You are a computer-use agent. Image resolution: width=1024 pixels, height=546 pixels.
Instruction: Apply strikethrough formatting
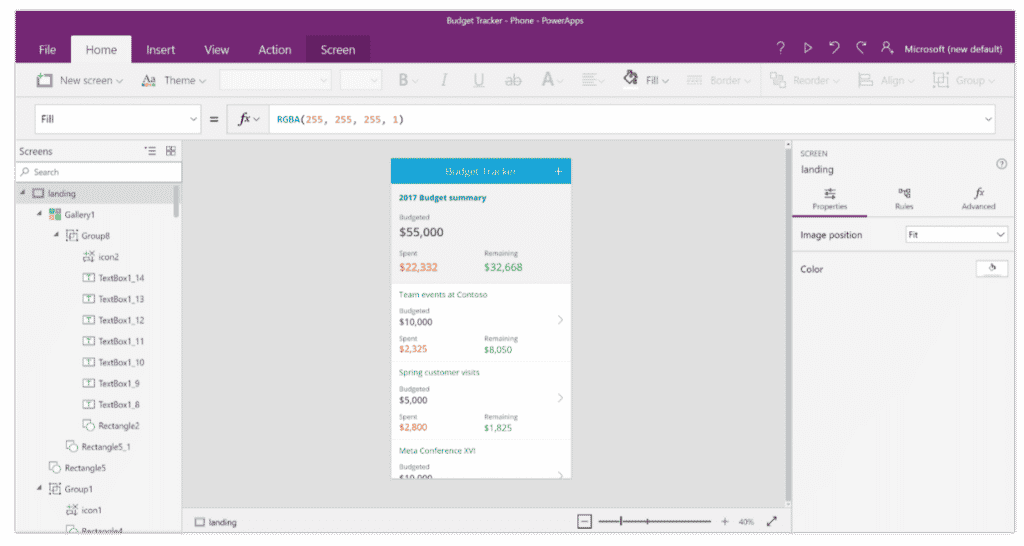coord(513,80)
